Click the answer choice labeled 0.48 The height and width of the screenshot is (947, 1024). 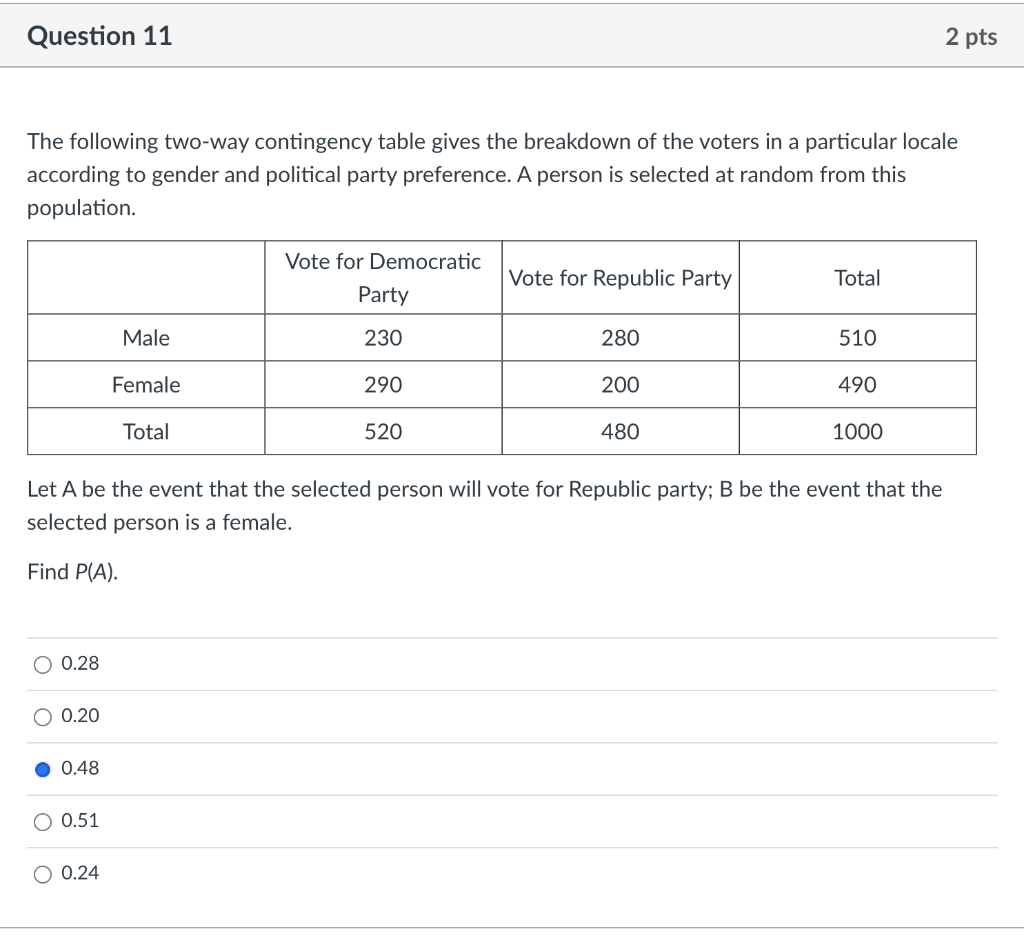tap(76, 768)
